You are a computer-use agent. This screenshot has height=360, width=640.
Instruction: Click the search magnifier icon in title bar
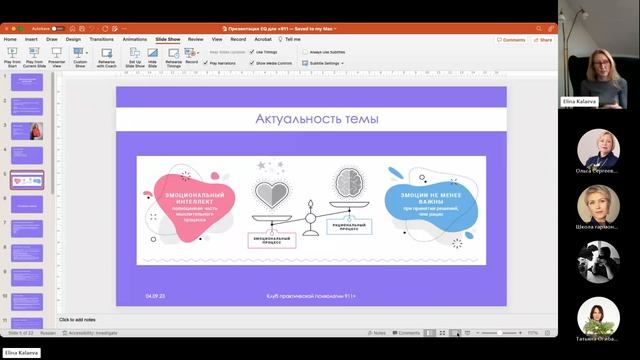coord(539,29)
